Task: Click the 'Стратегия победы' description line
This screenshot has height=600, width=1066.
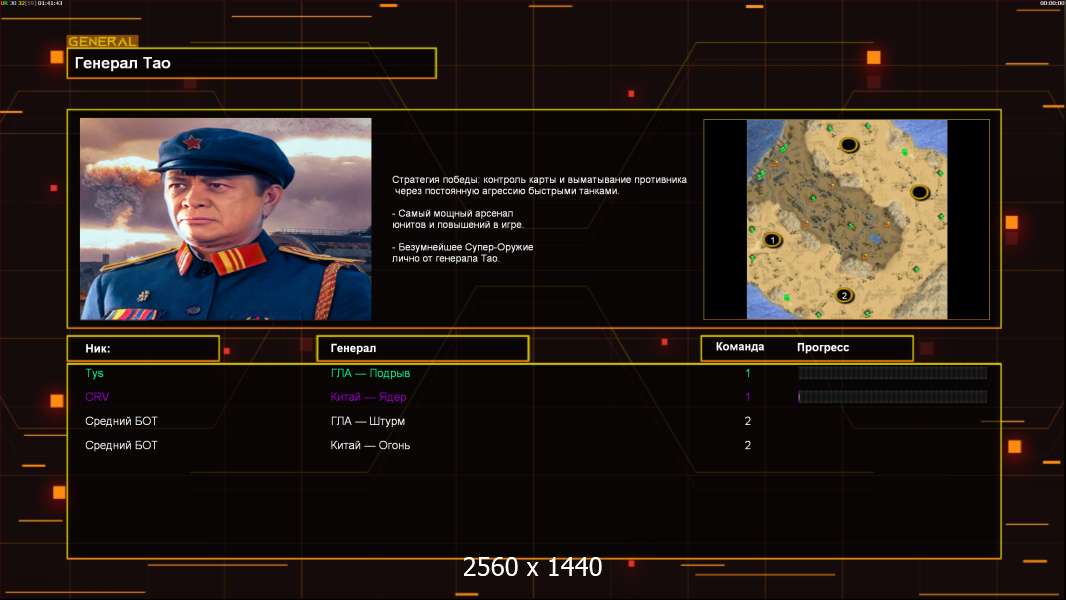Action: [539, 185]
